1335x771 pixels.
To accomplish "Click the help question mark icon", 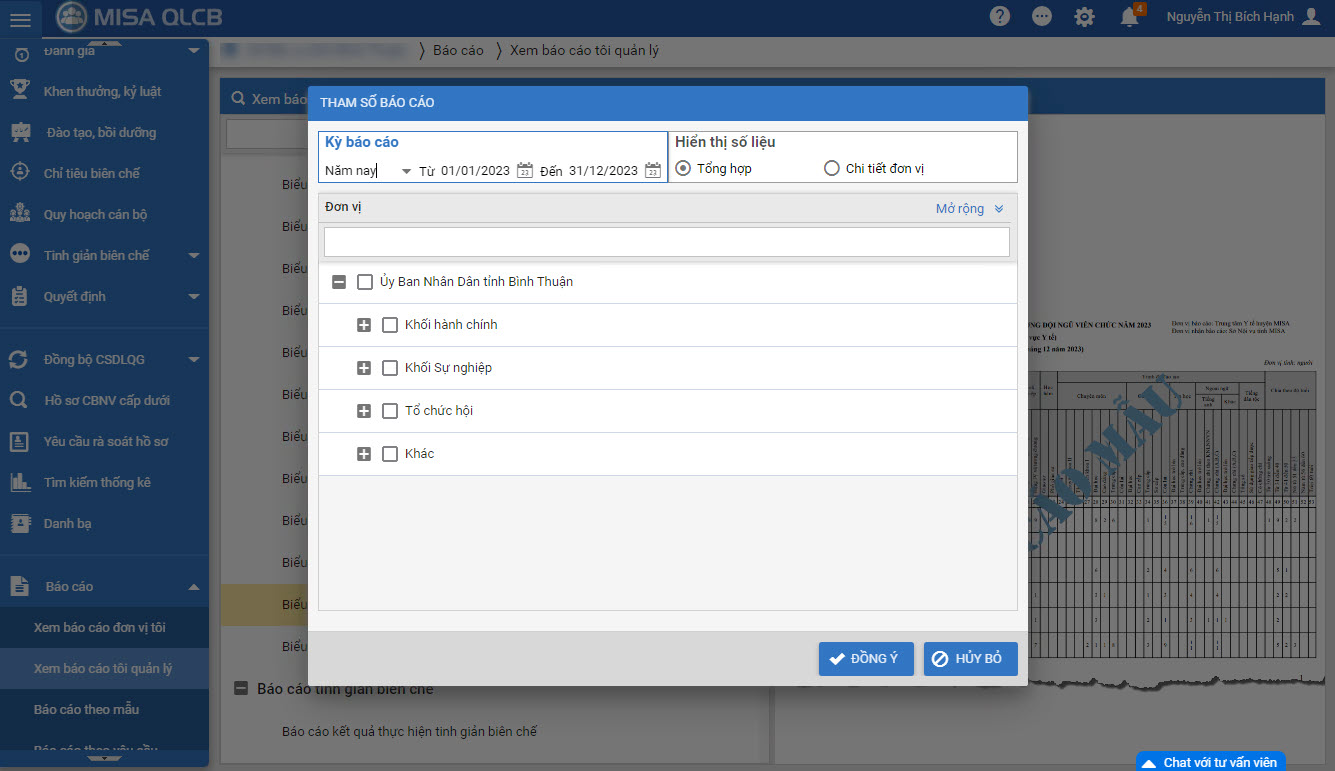I will (x=999, y=17).
